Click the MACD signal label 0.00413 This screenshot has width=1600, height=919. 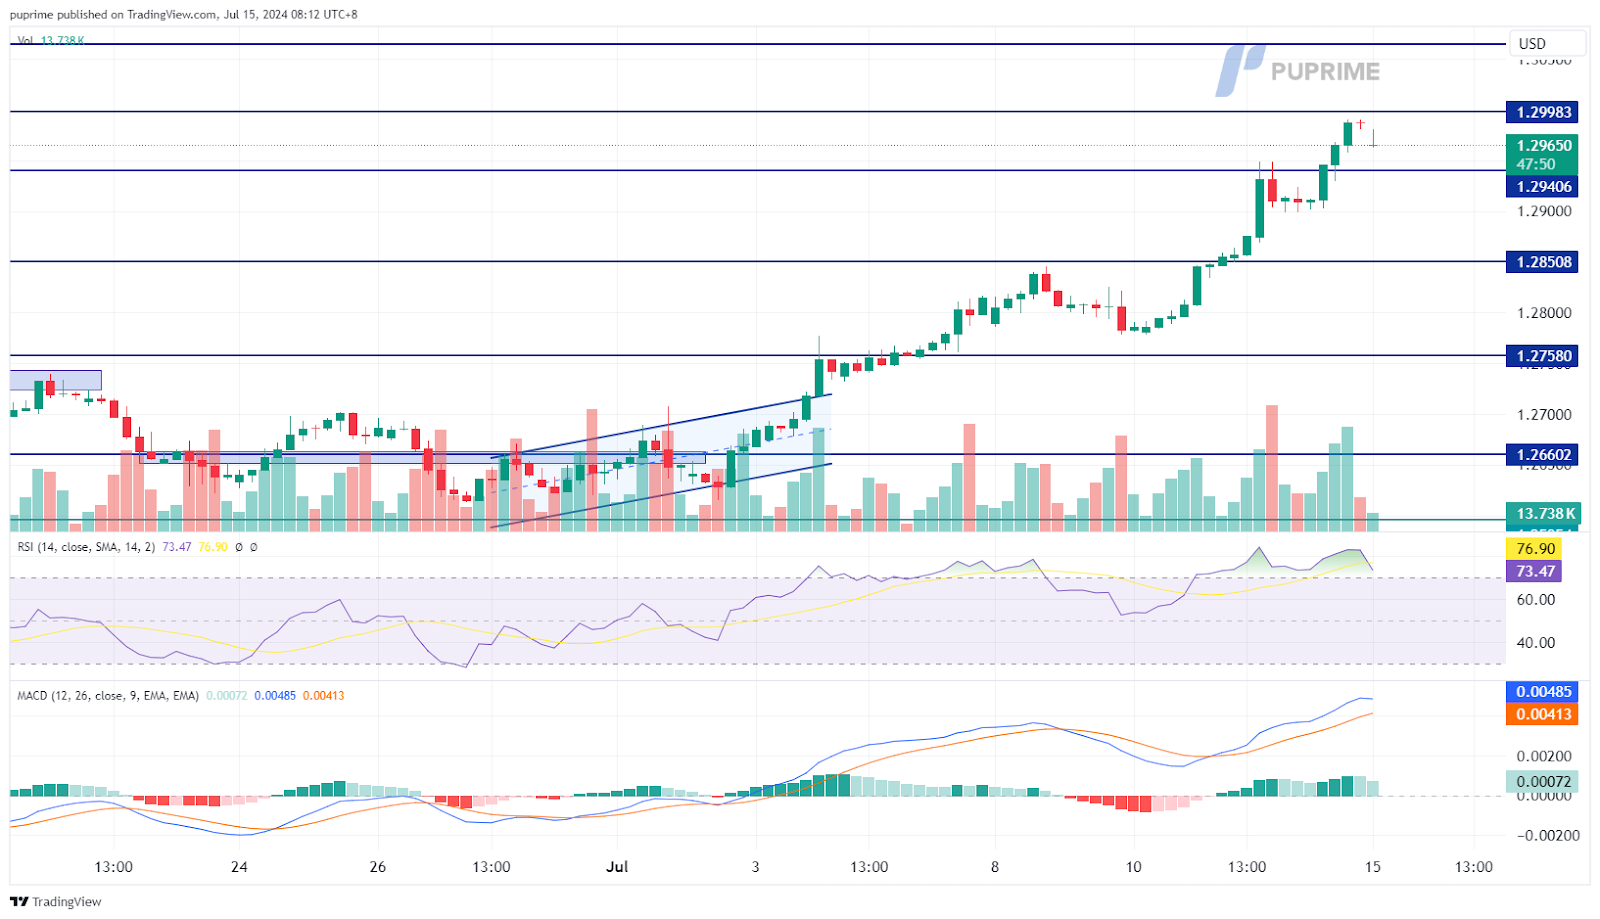[x=1542, y=714]
